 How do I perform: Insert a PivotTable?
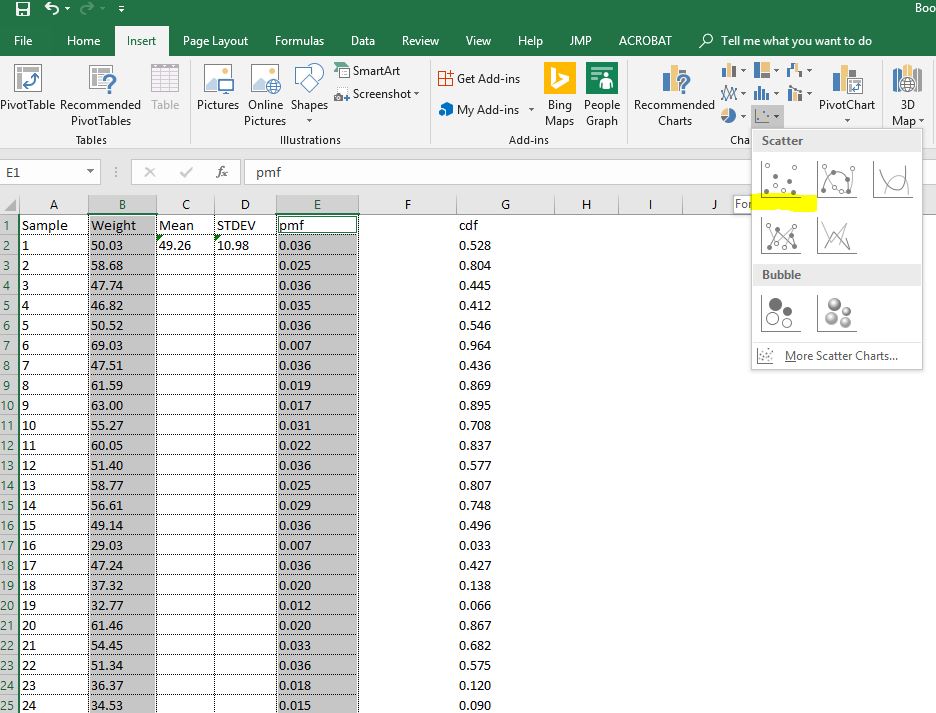(27, 88)
